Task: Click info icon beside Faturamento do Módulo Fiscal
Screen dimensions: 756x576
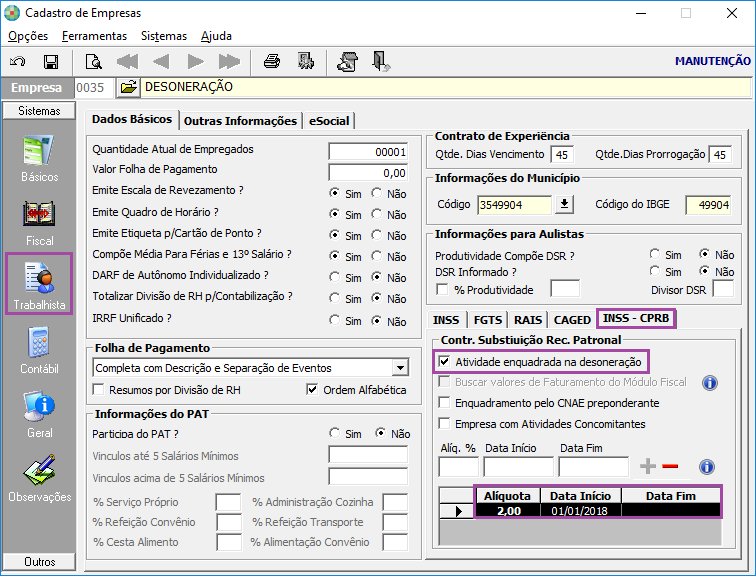Action: [710, 383]
